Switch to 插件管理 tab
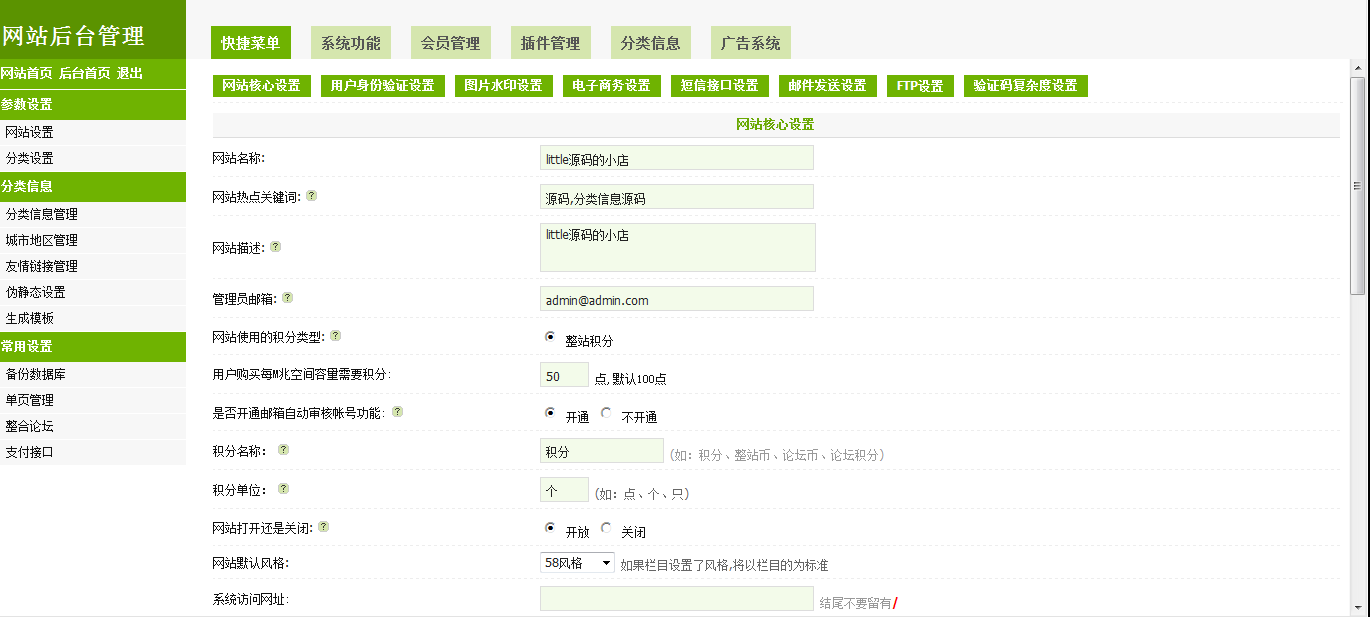This screenshot has height=617, width=1370. (x=551, y=43)
